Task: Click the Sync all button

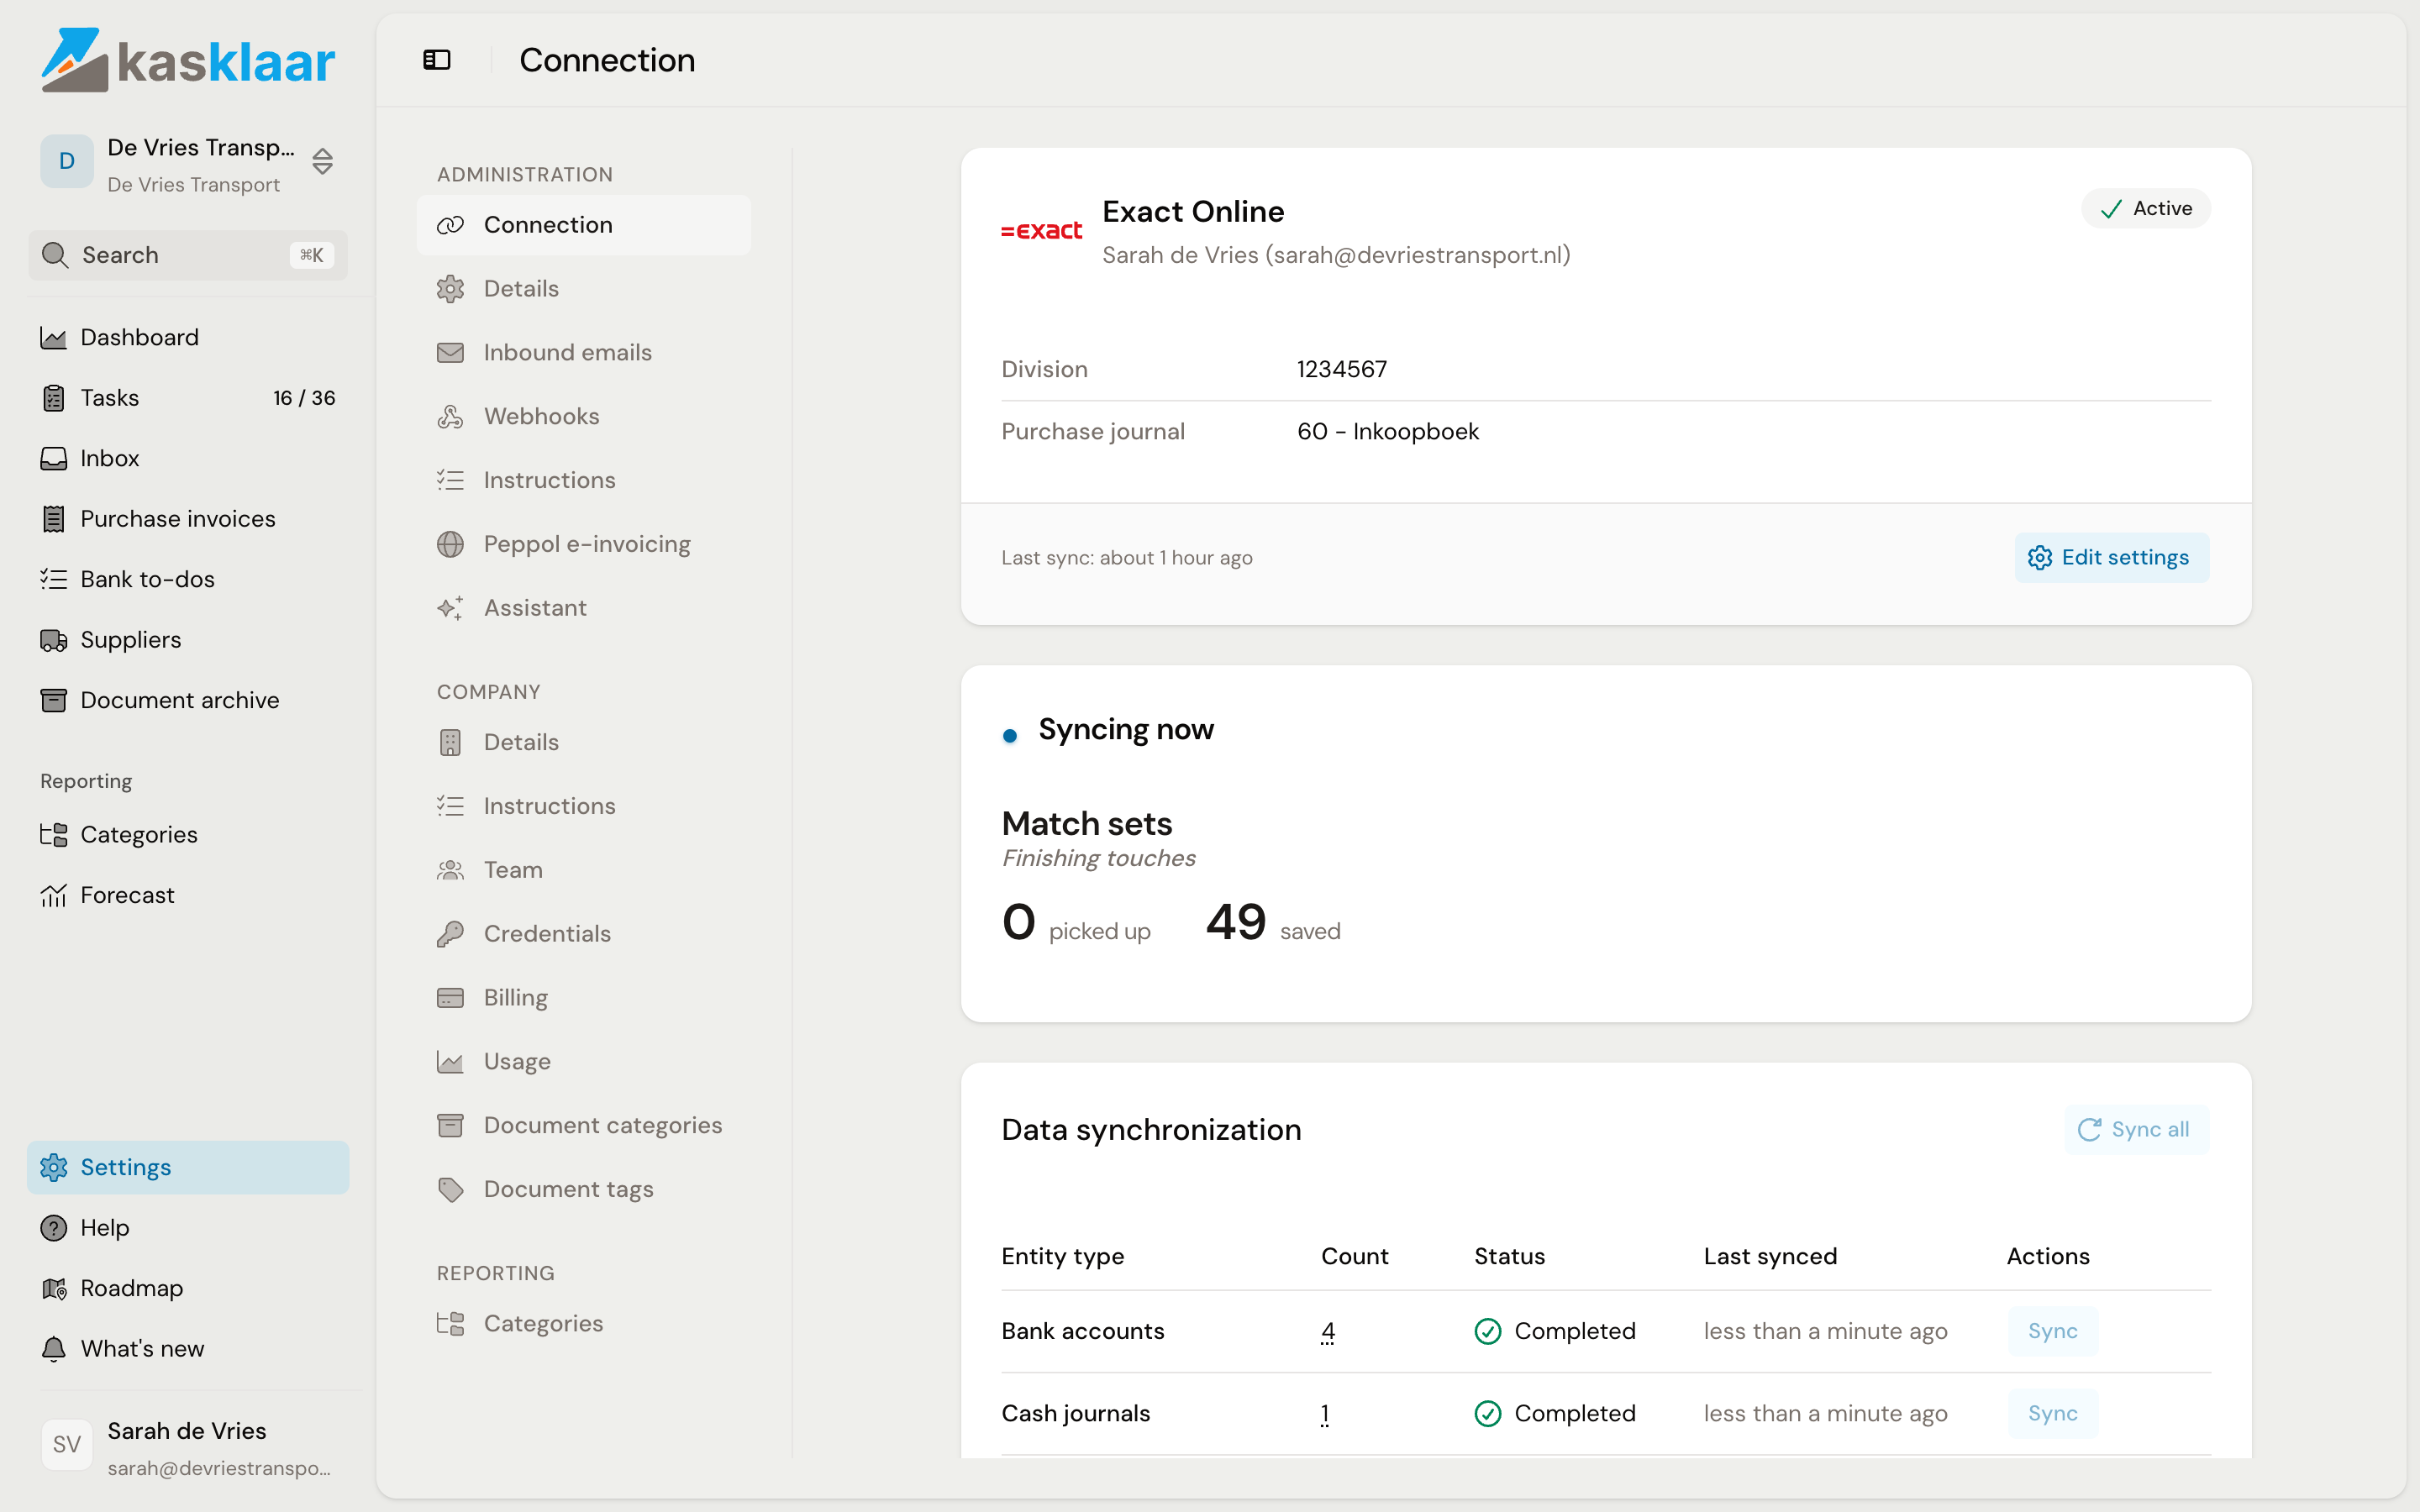Action: (2136, 1130)
